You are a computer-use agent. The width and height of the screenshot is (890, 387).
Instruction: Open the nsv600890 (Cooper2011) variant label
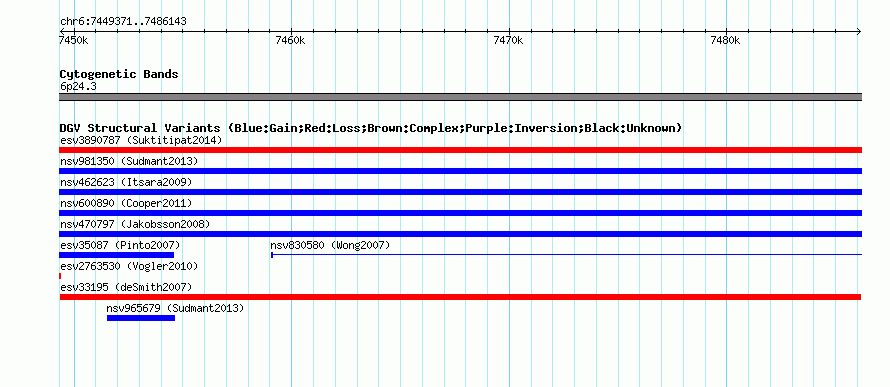pyautogui.click(x=126, y=203)
